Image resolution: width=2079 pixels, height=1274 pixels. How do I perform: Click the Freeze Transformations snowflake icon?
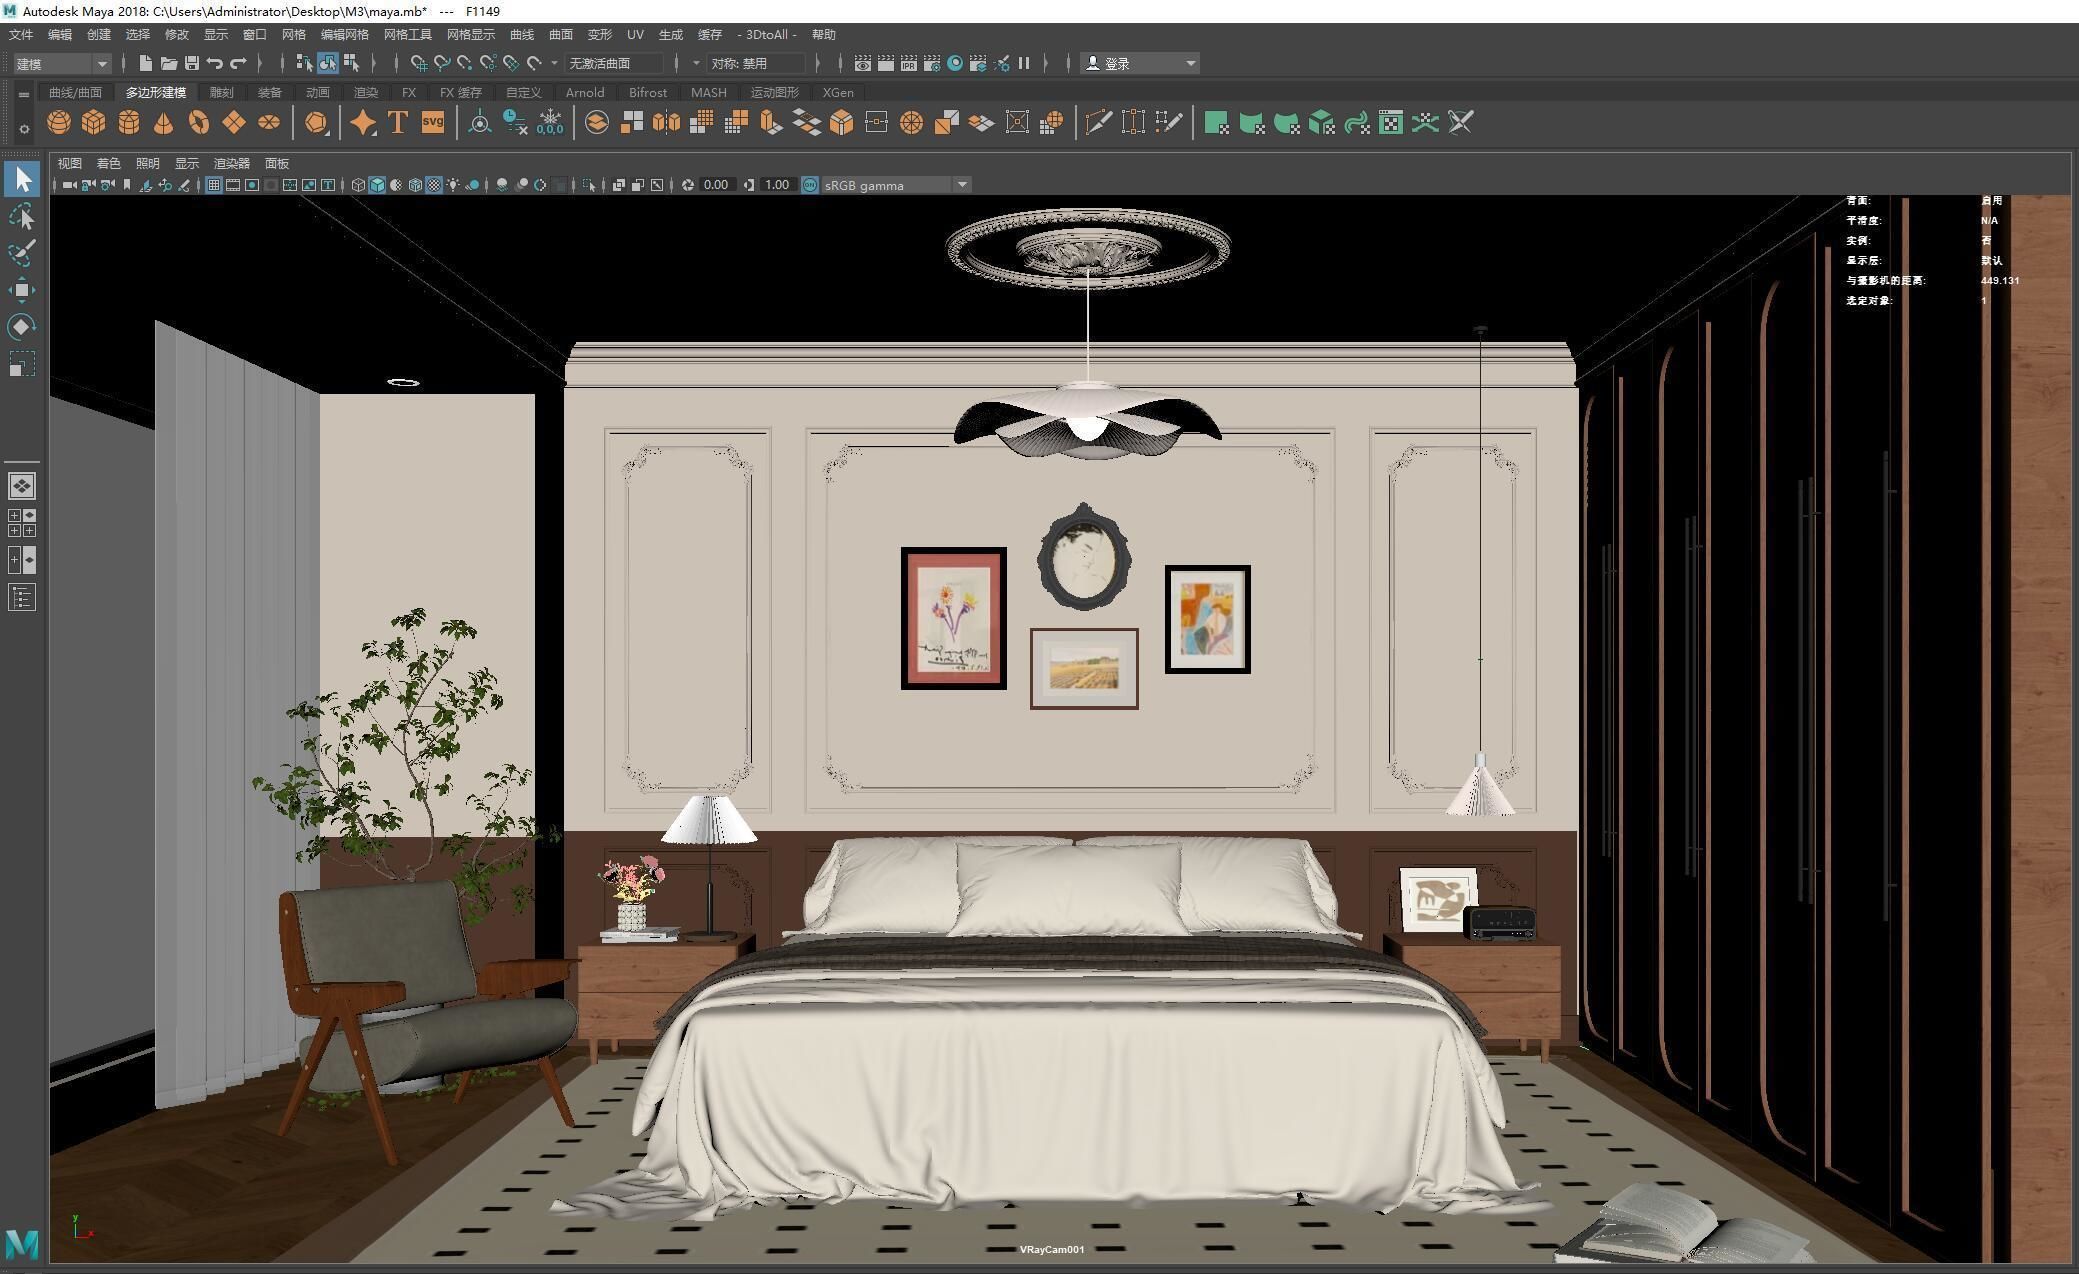tap(550, 123)
